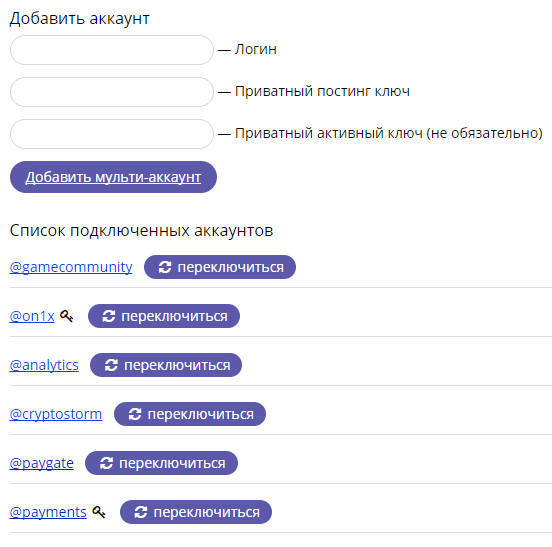
Task: Click the key icon next to @on1x
Action: [67, 316]
